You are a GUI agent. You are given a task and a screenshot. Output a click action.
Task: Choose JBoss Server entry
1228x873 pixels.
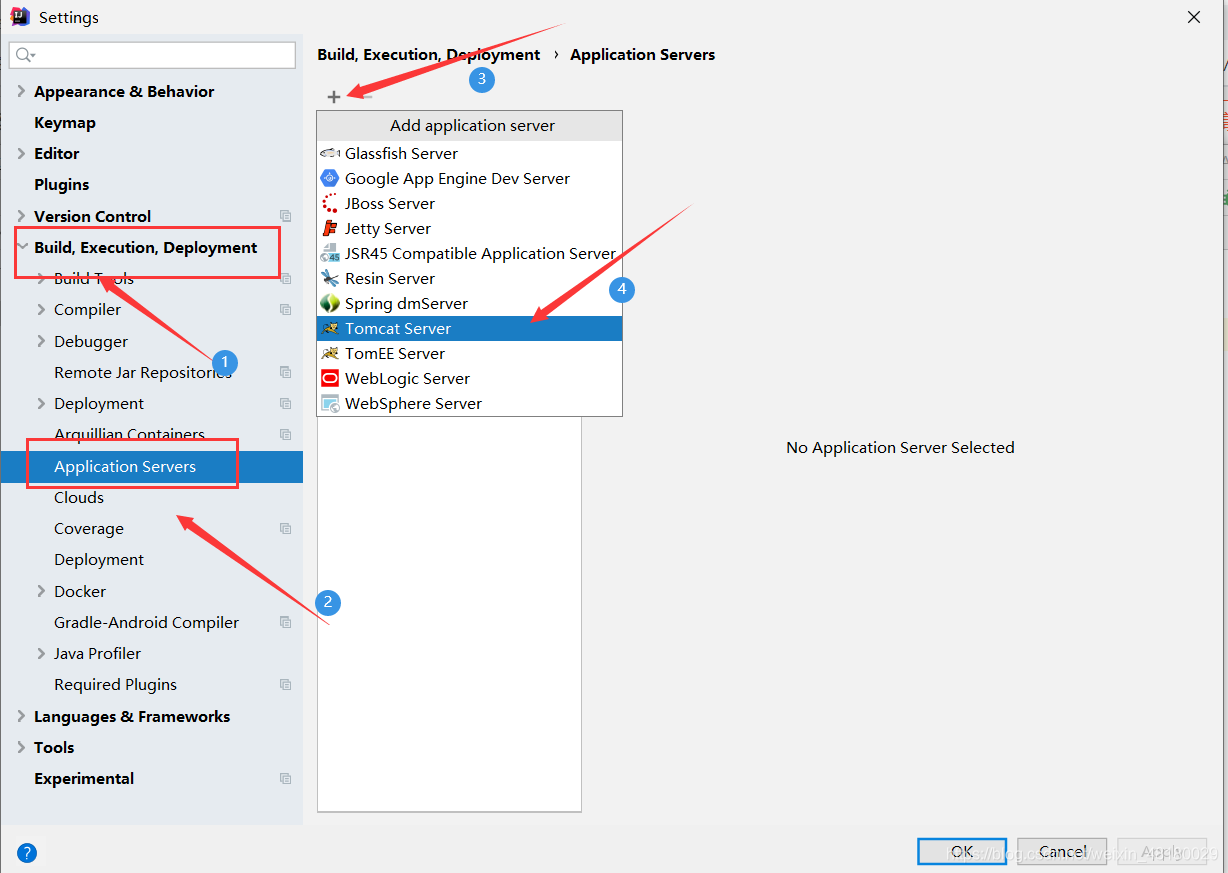tap(470, 203)
